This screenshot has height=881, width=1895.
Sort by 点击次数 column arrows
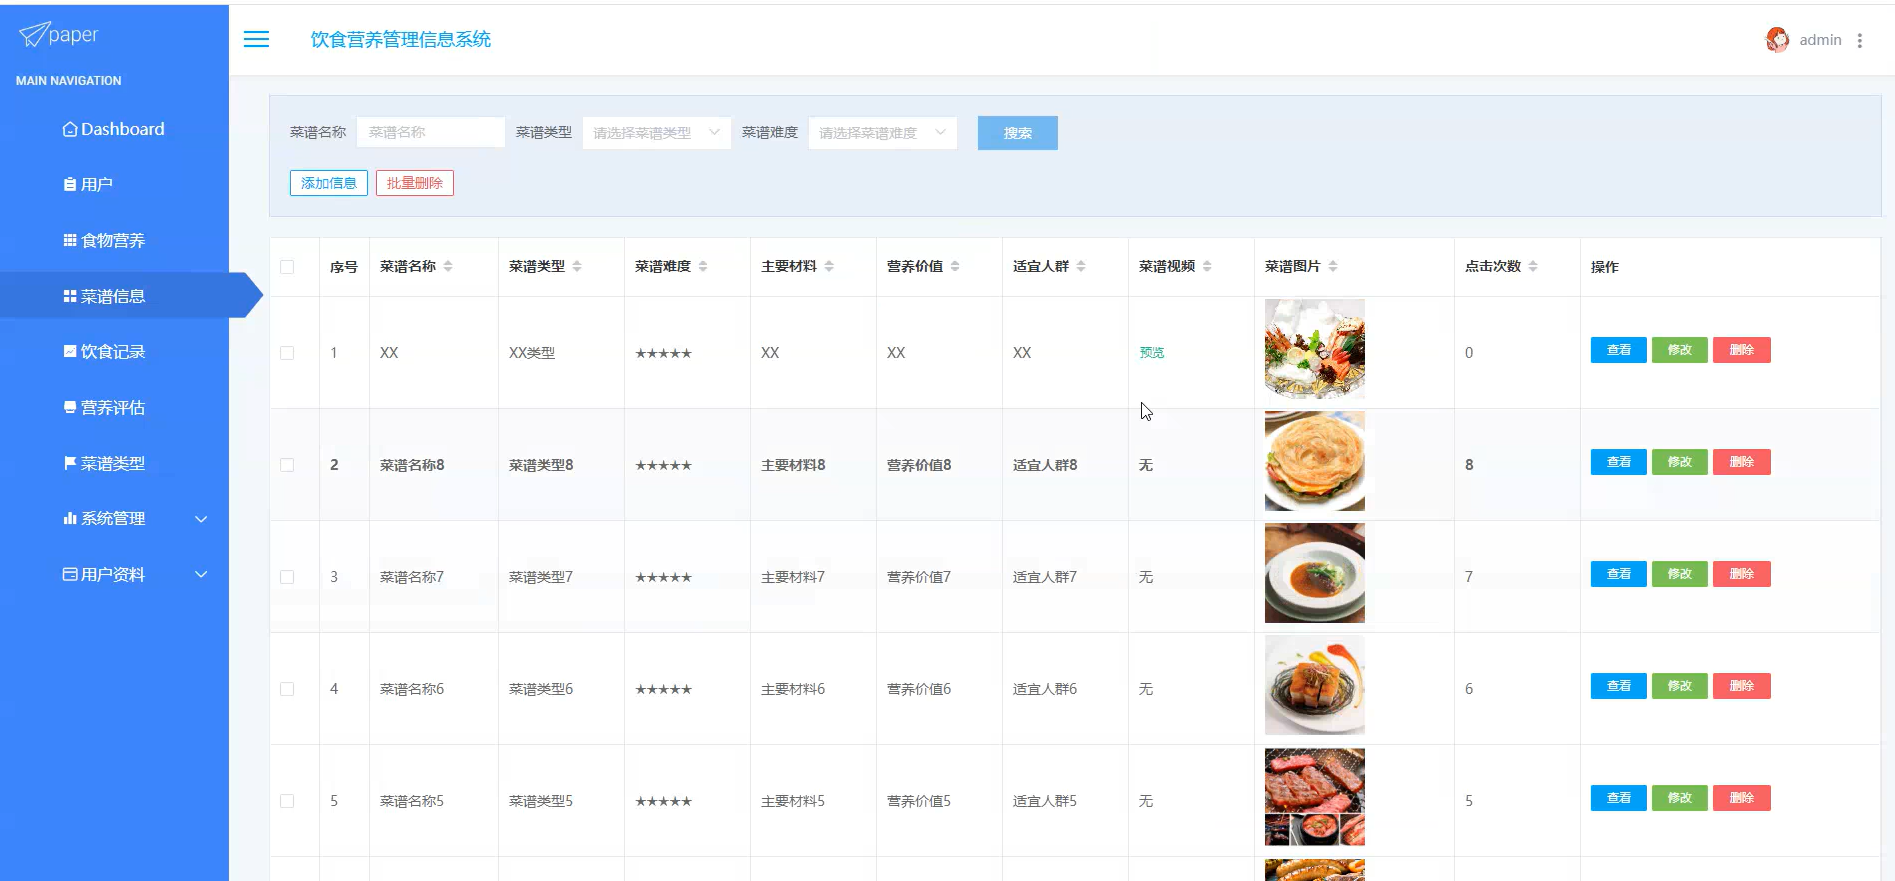tap(1533, 266)
